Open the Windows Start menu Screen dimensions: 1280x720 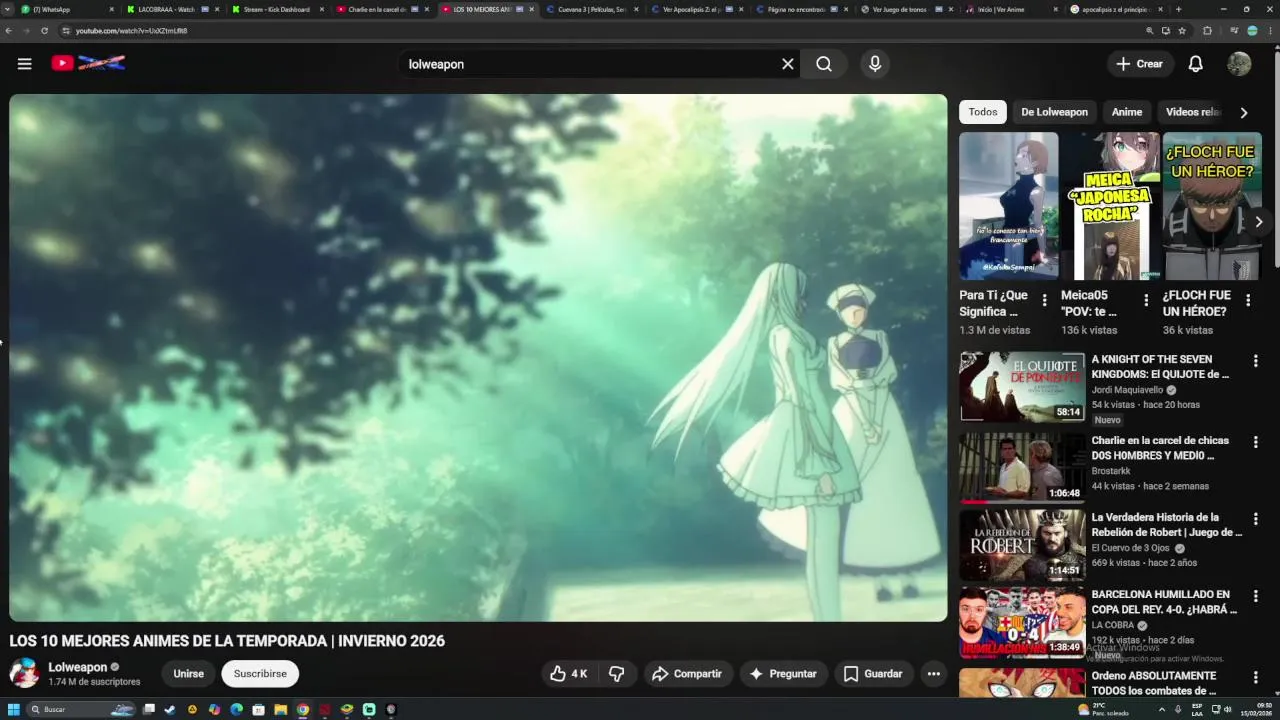(14, 709)
